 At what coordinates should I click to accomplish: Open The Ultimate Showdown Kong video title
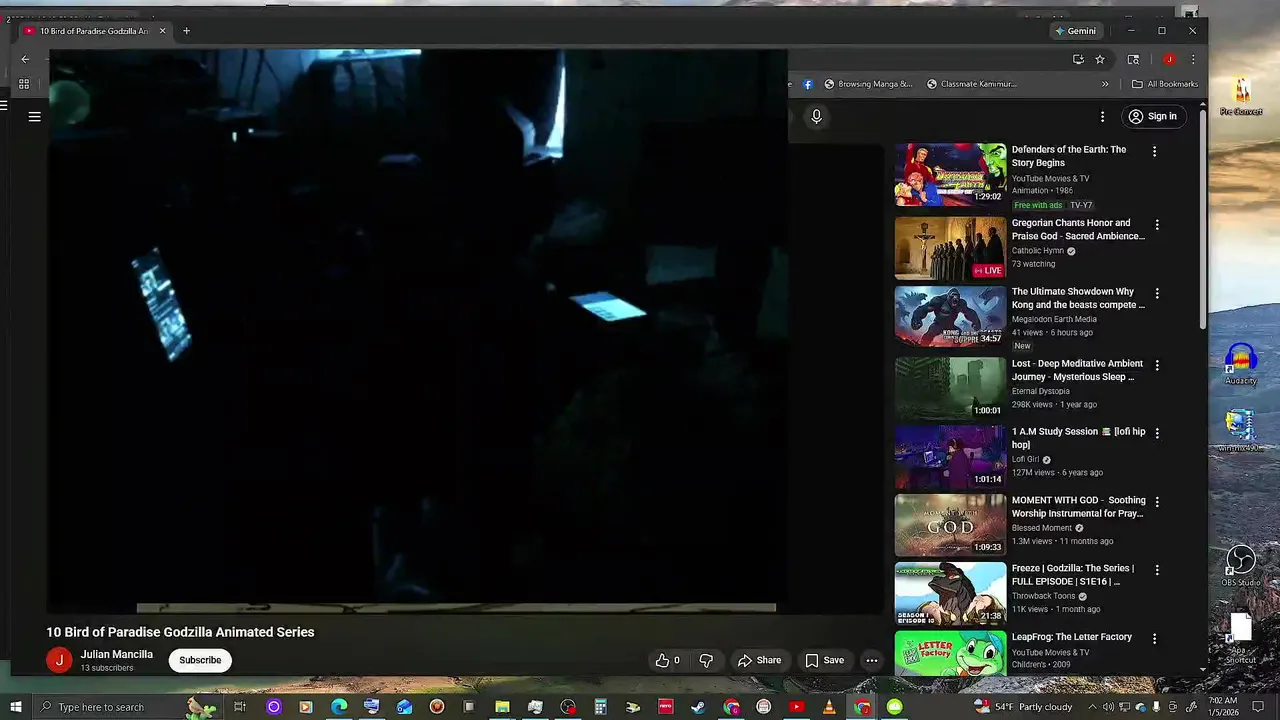(1078, 298)
